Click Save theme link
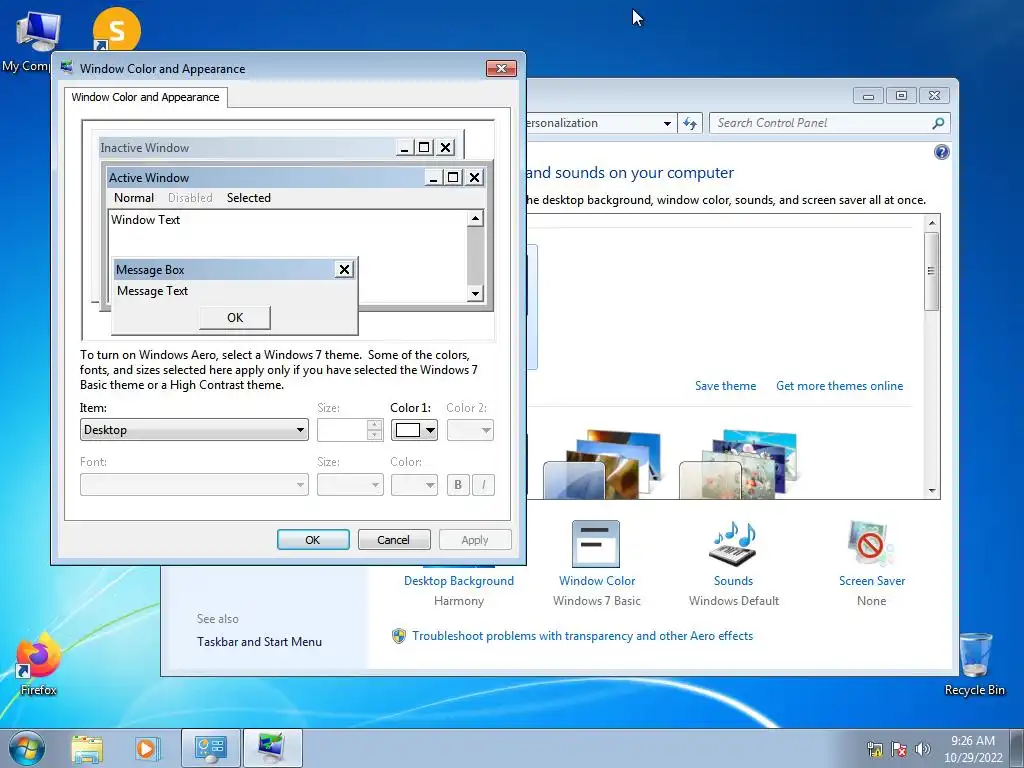This screenshot has height=768, width=1024. click(x=725, y=386)
